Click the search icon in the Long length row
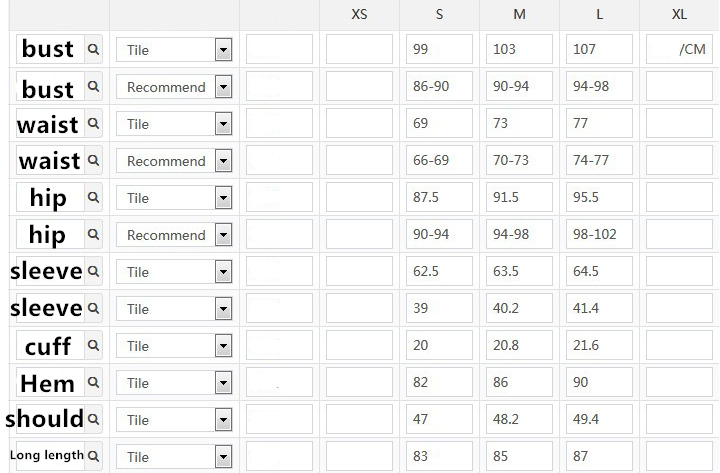This screenshot has width=720, height=473. pyautogui.click(x=93, y=456)
